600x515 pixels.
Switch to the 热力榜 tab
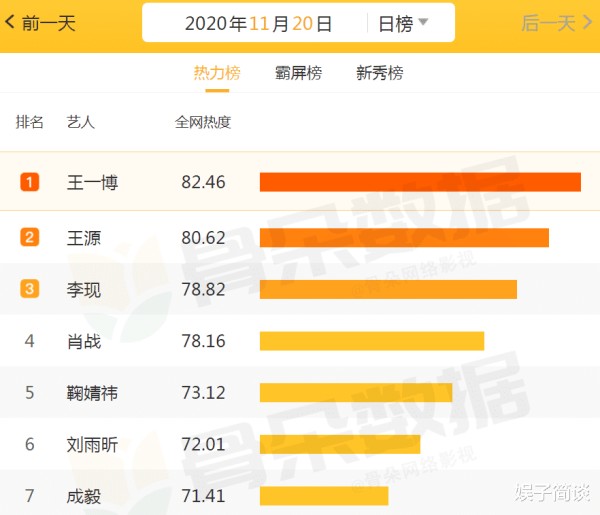pos(217,73)
